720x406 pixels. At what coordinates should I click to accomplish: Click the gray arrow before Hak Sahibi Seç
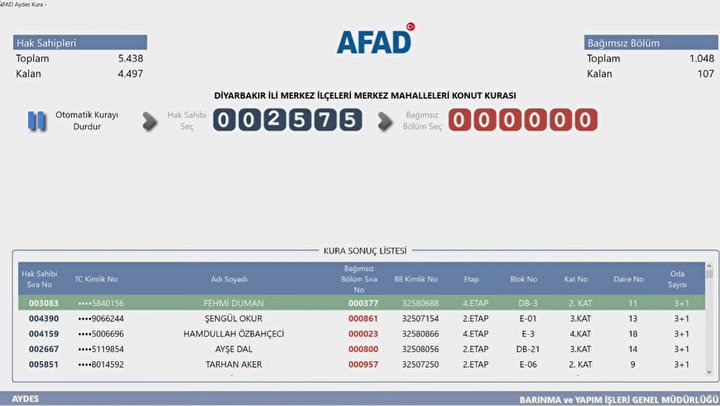[x=150, y=121]
